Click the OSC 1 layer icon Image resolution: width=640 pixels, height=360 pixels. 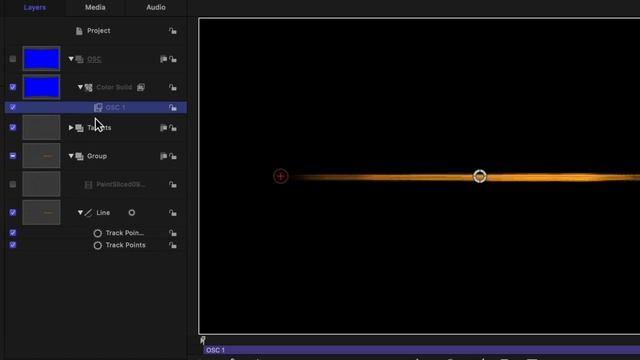pos(98,108)
